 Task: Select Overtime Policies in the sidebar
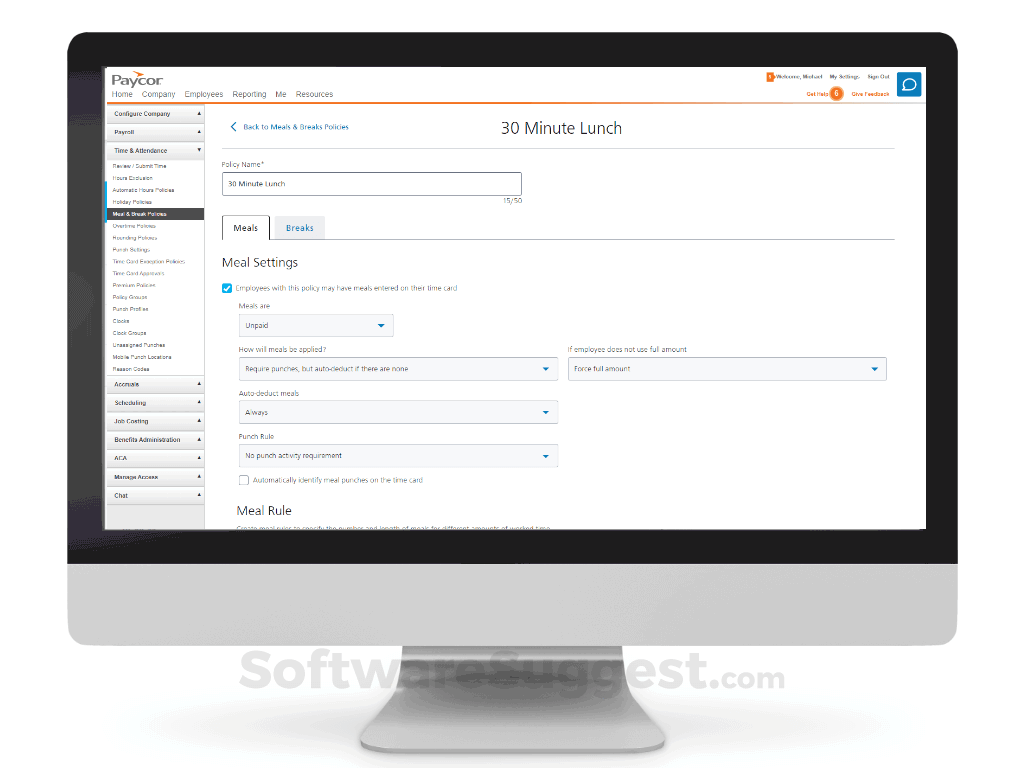tap(142, 225)
